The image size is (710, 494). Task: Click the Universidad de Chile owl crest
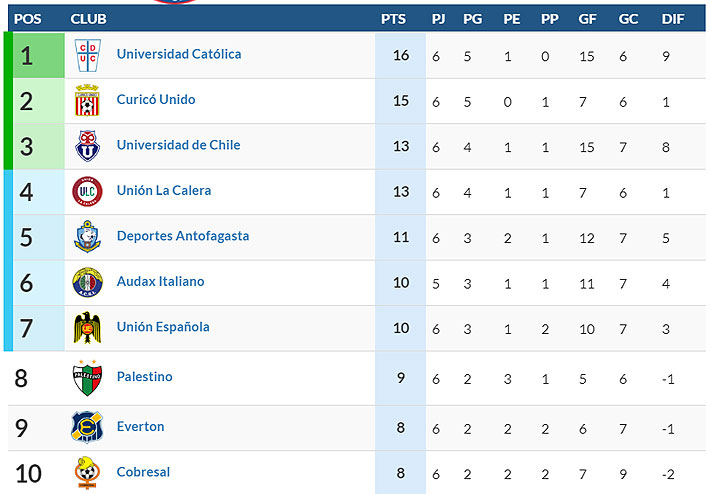[87, 146]
